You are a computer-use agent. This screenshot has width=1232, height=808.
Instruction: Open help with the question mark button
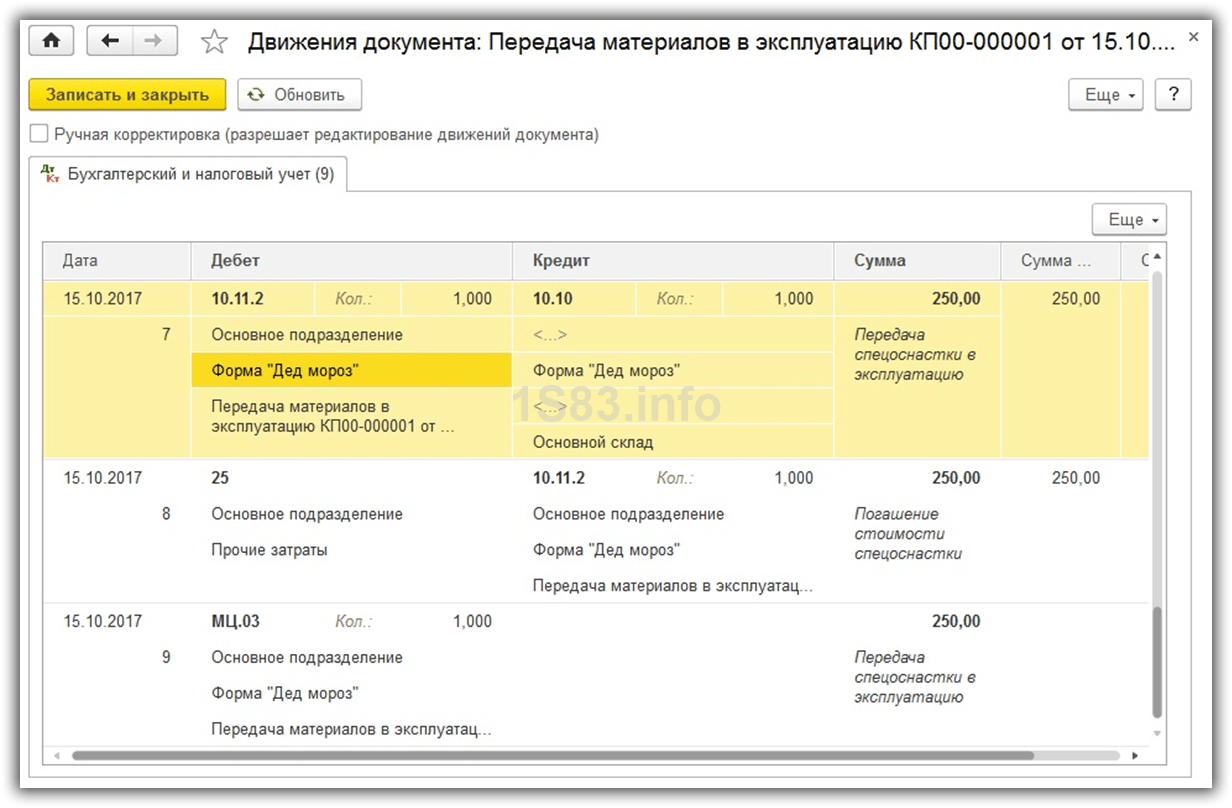point(1173,95)
